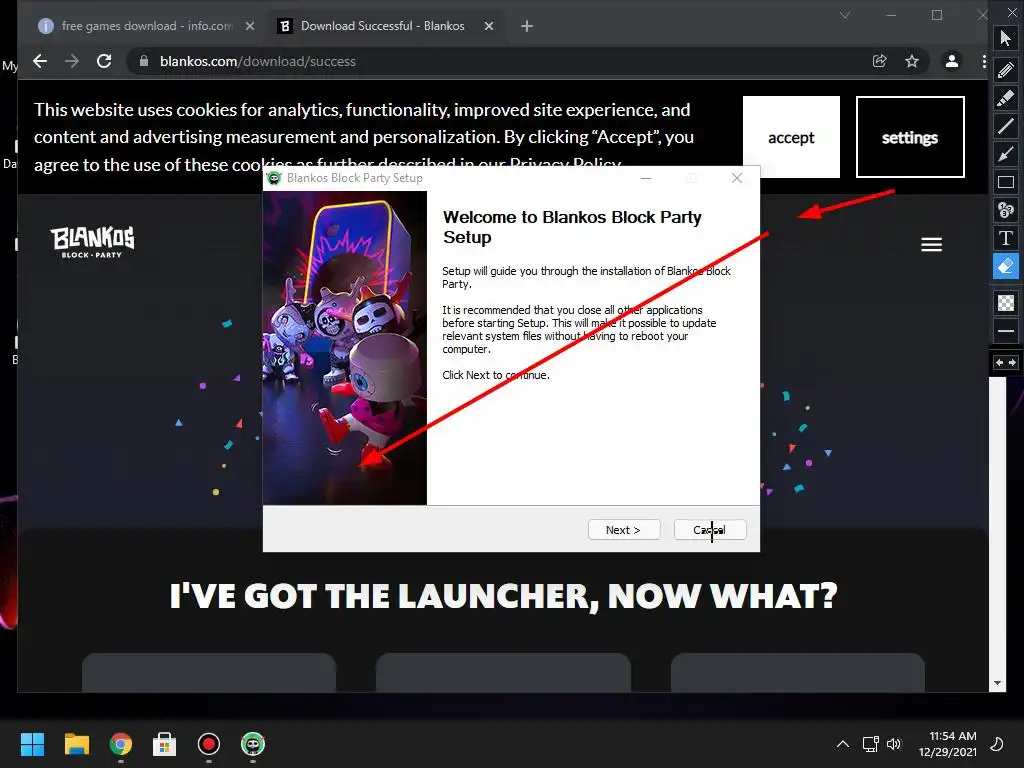1024x768 pixels.
Task: Close the annotation toolbar with X
Action: pos(1012,12)
